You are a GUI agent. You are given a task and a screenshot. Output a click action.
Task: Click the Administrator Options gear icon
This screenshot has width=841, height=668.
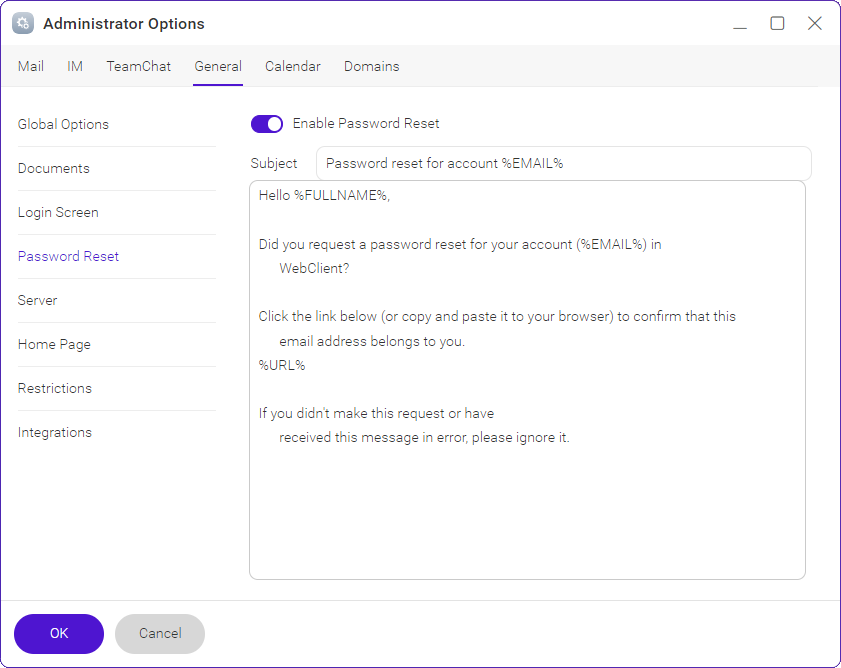(23, 24)
